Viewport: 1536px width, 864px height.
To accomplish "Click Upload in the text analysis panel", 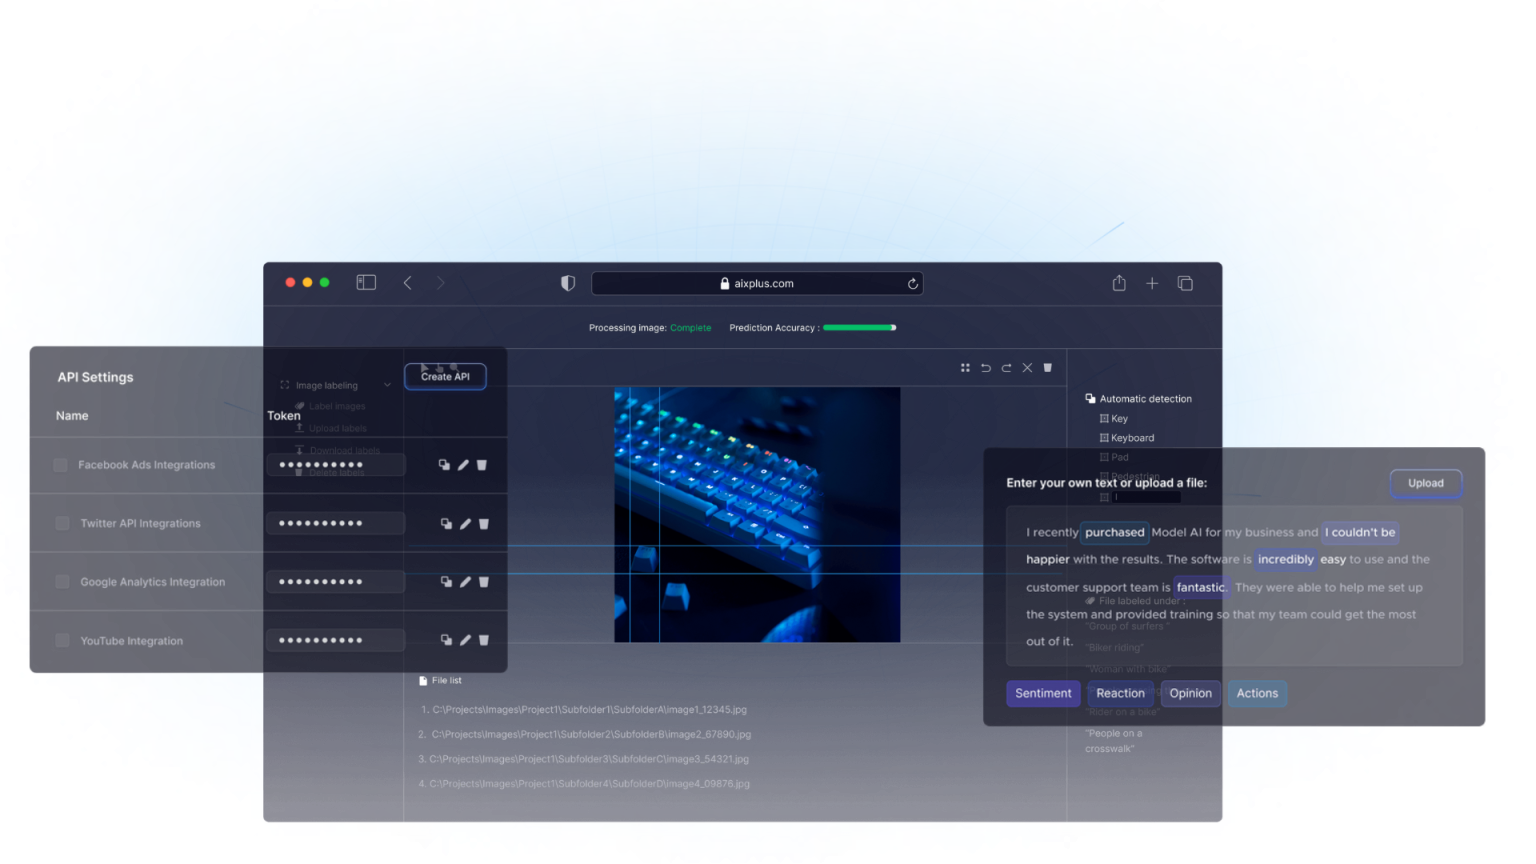I will 1425,483.
